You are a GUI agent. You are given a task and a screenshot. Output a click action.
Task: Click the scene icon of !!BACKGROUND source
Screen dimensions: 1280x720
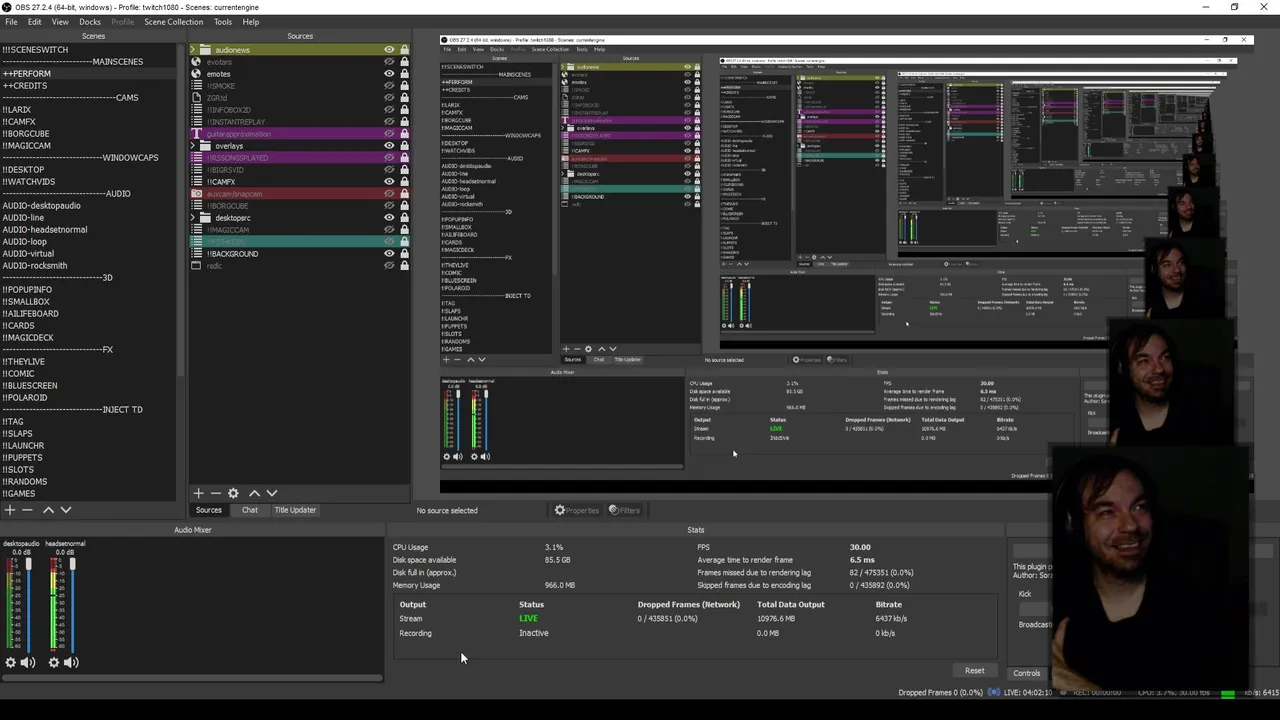(x=196, y=254)
